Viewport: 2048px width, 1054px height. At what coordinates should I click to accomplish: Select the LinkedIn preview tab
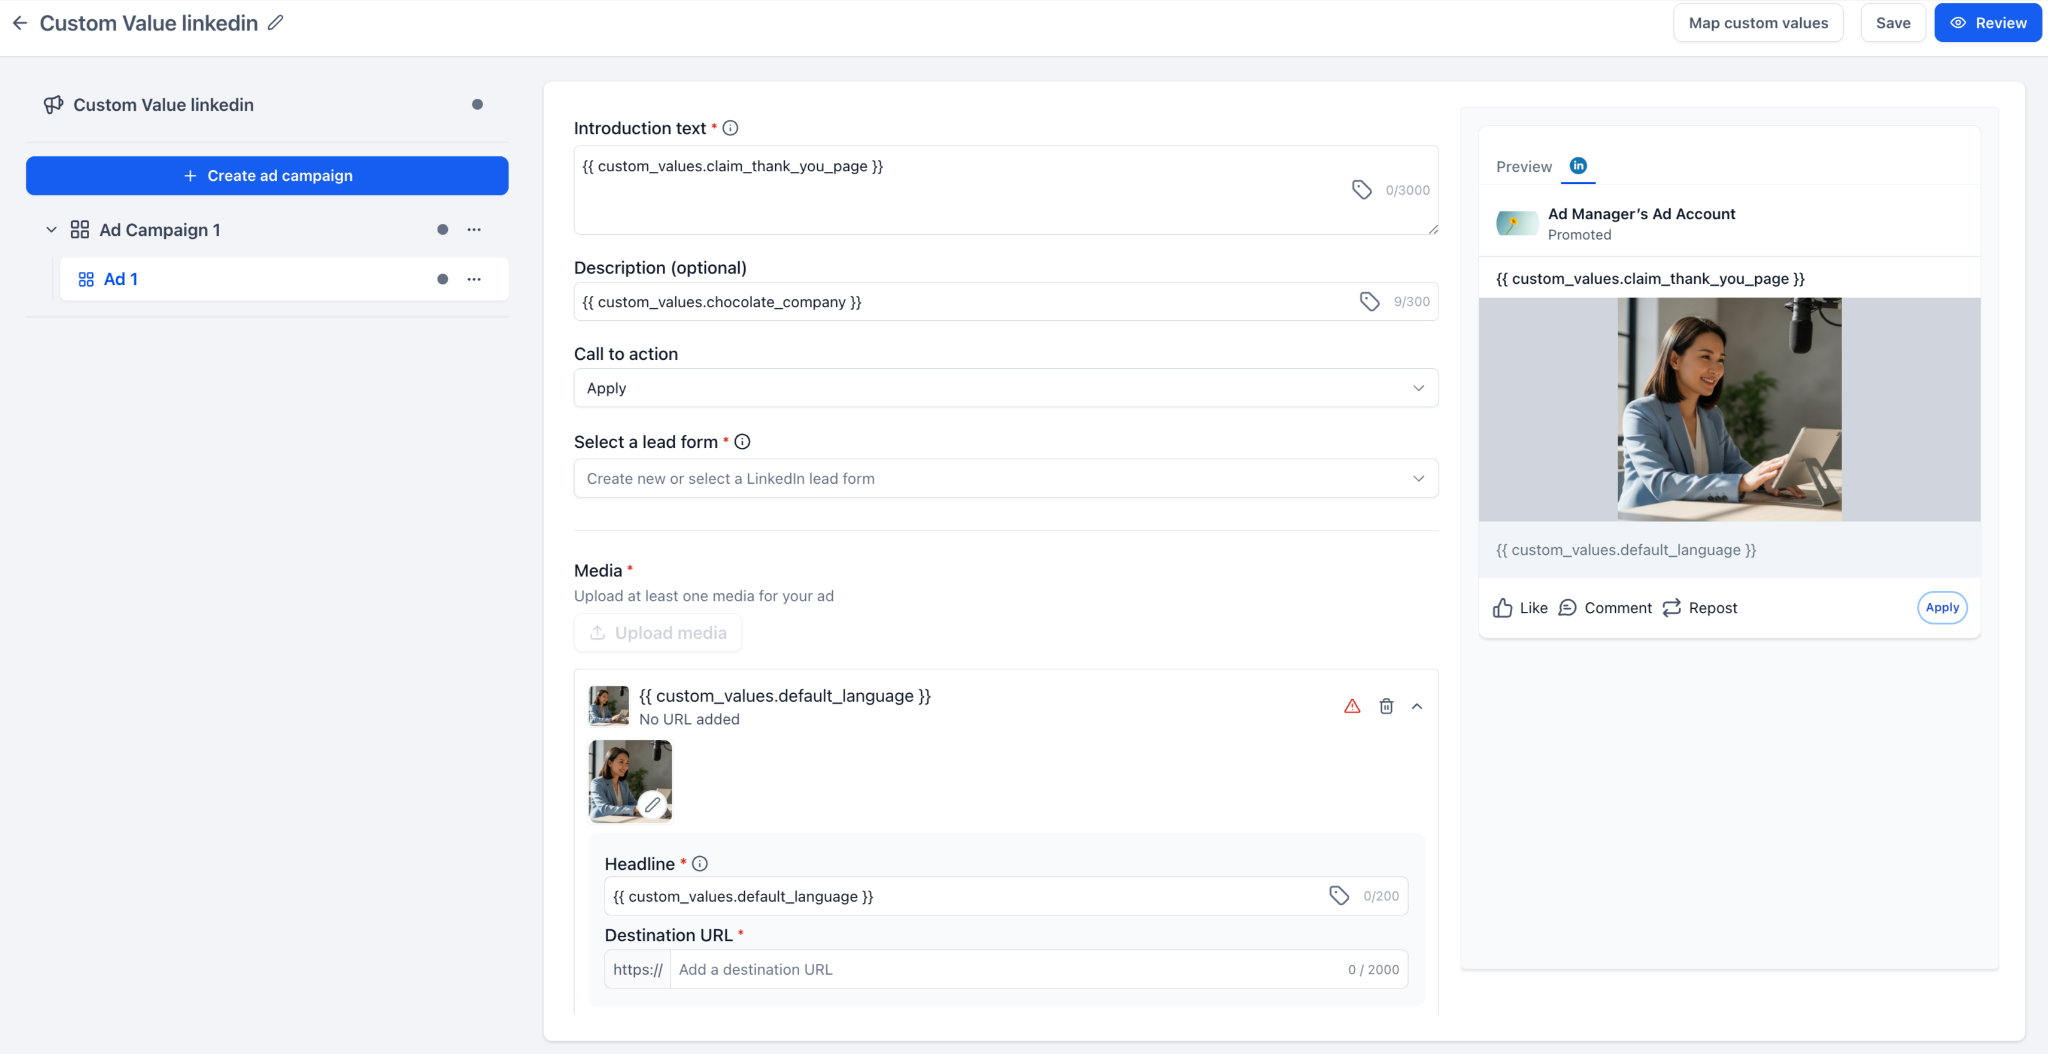point(1578,166)
